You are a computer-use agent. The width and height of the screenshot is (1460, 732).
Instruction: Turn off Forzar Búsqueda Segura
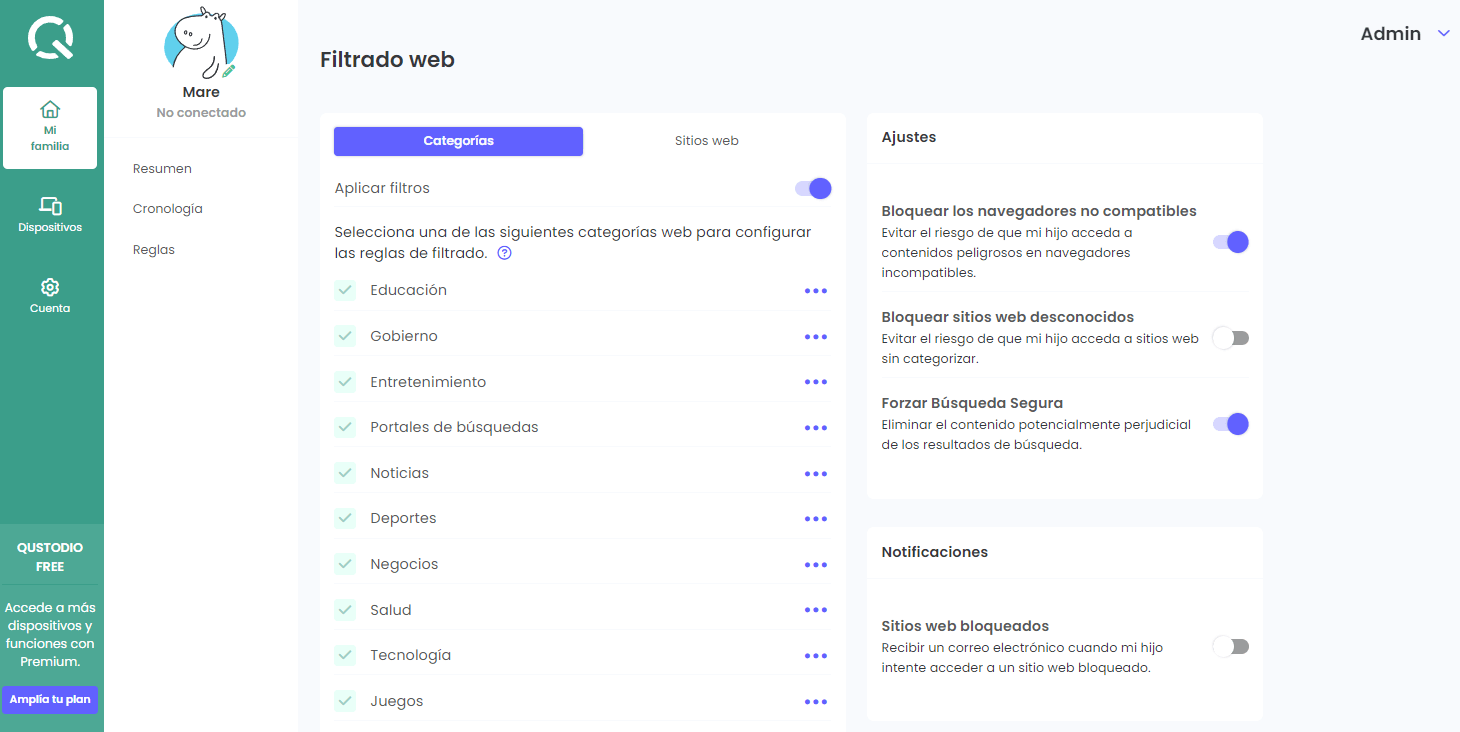click(x=1231, y=424)
